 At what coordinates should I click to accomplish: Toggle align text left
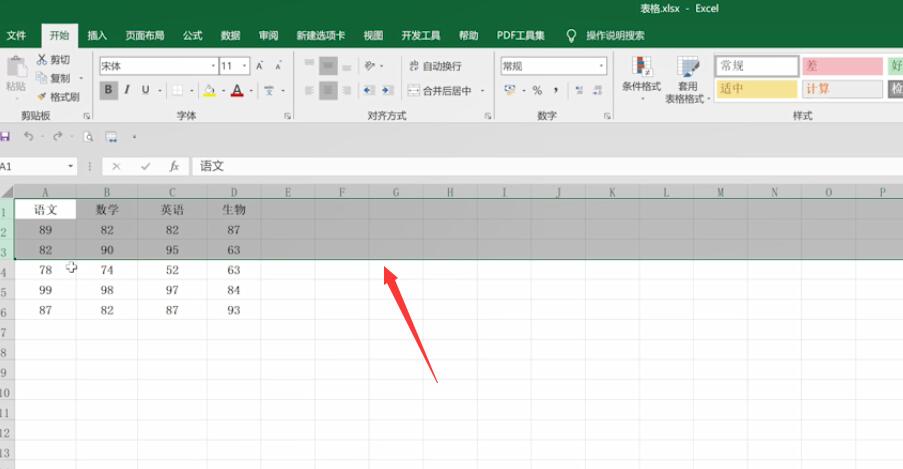click(309, 90)
